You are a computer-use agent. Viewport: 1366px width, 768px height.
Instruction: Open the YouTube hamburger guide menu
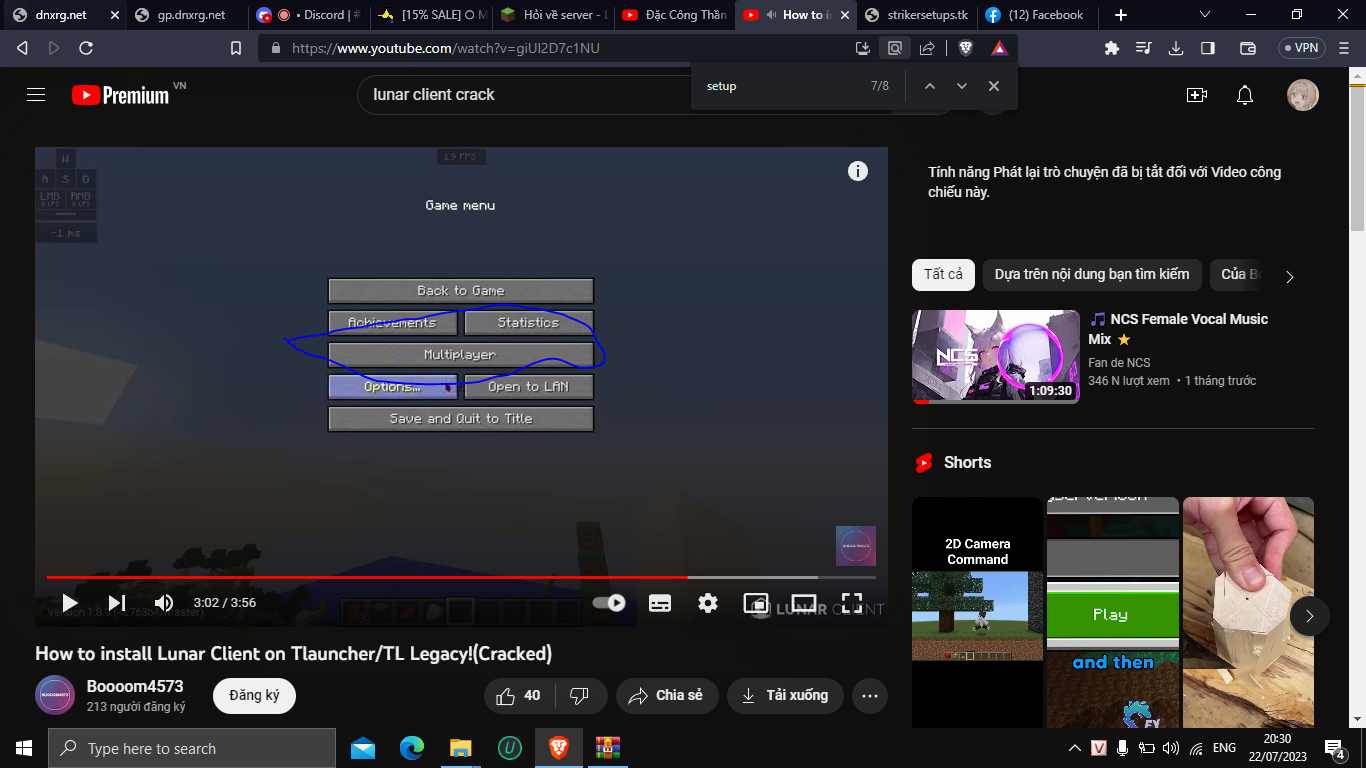[x=36, y=95]
